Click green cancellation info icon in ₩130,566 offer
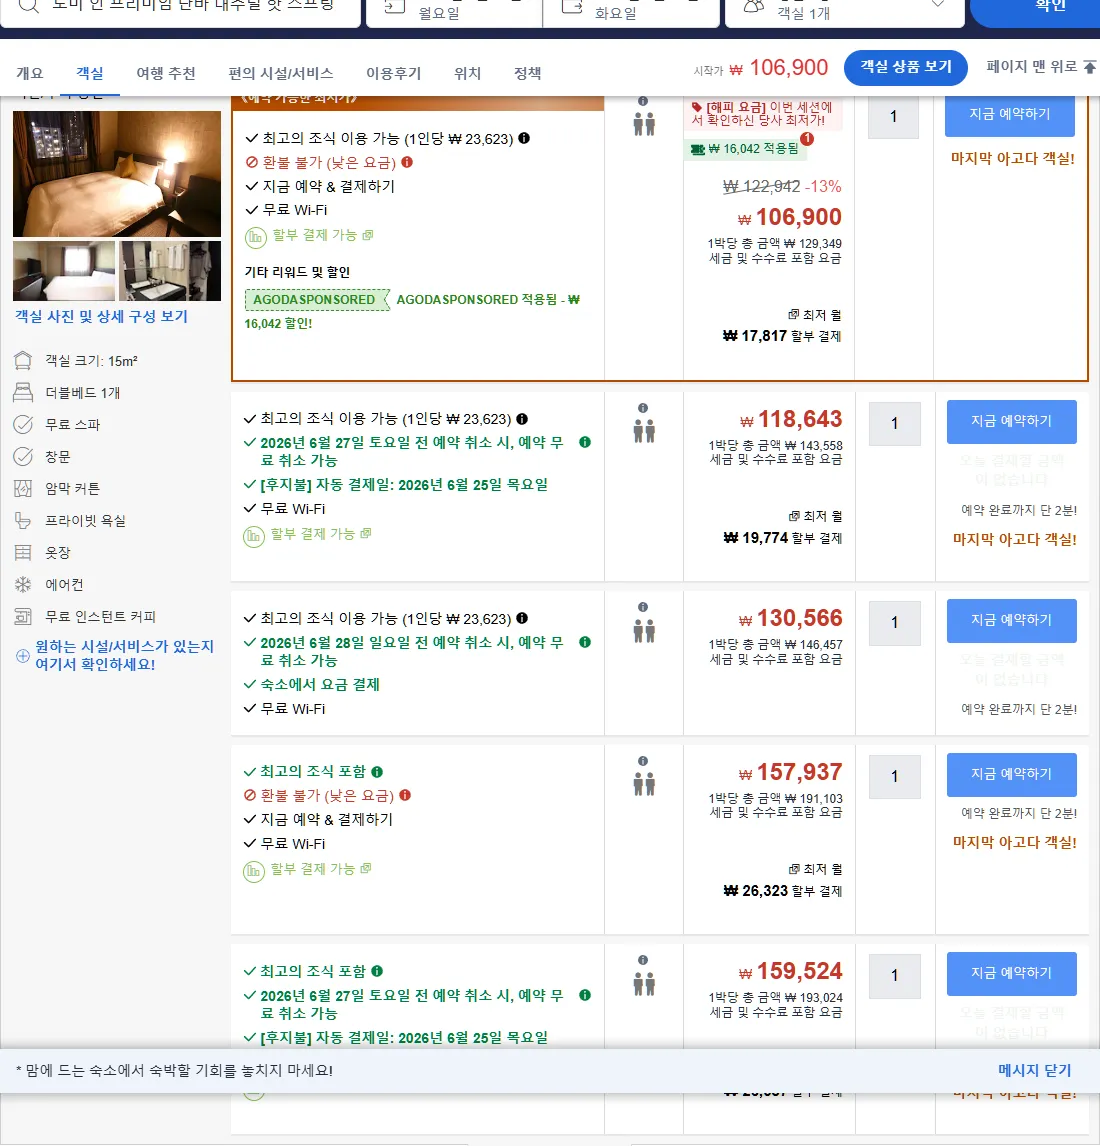Screen dimensions: 1100x1146 click(585, 642)
